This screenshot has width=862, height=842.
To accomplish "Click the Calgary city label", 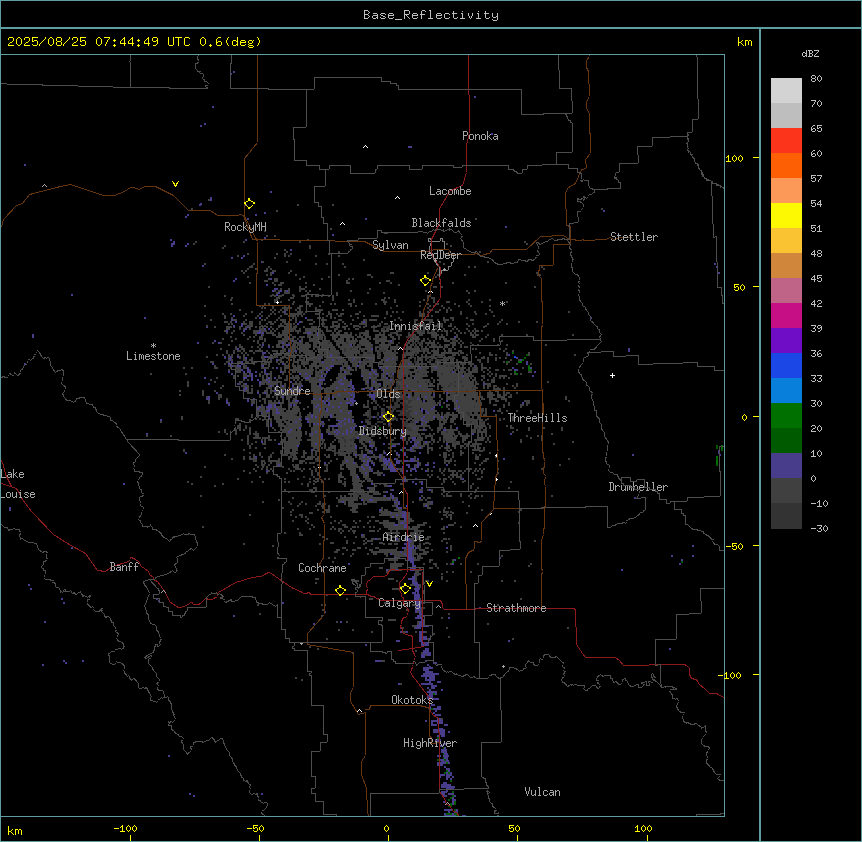I will pos(399,603).
